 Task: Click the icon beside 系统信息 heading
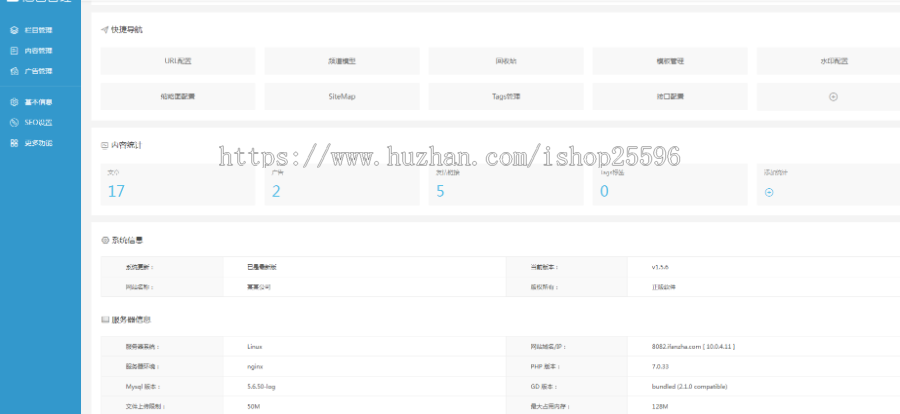point(105,241)
